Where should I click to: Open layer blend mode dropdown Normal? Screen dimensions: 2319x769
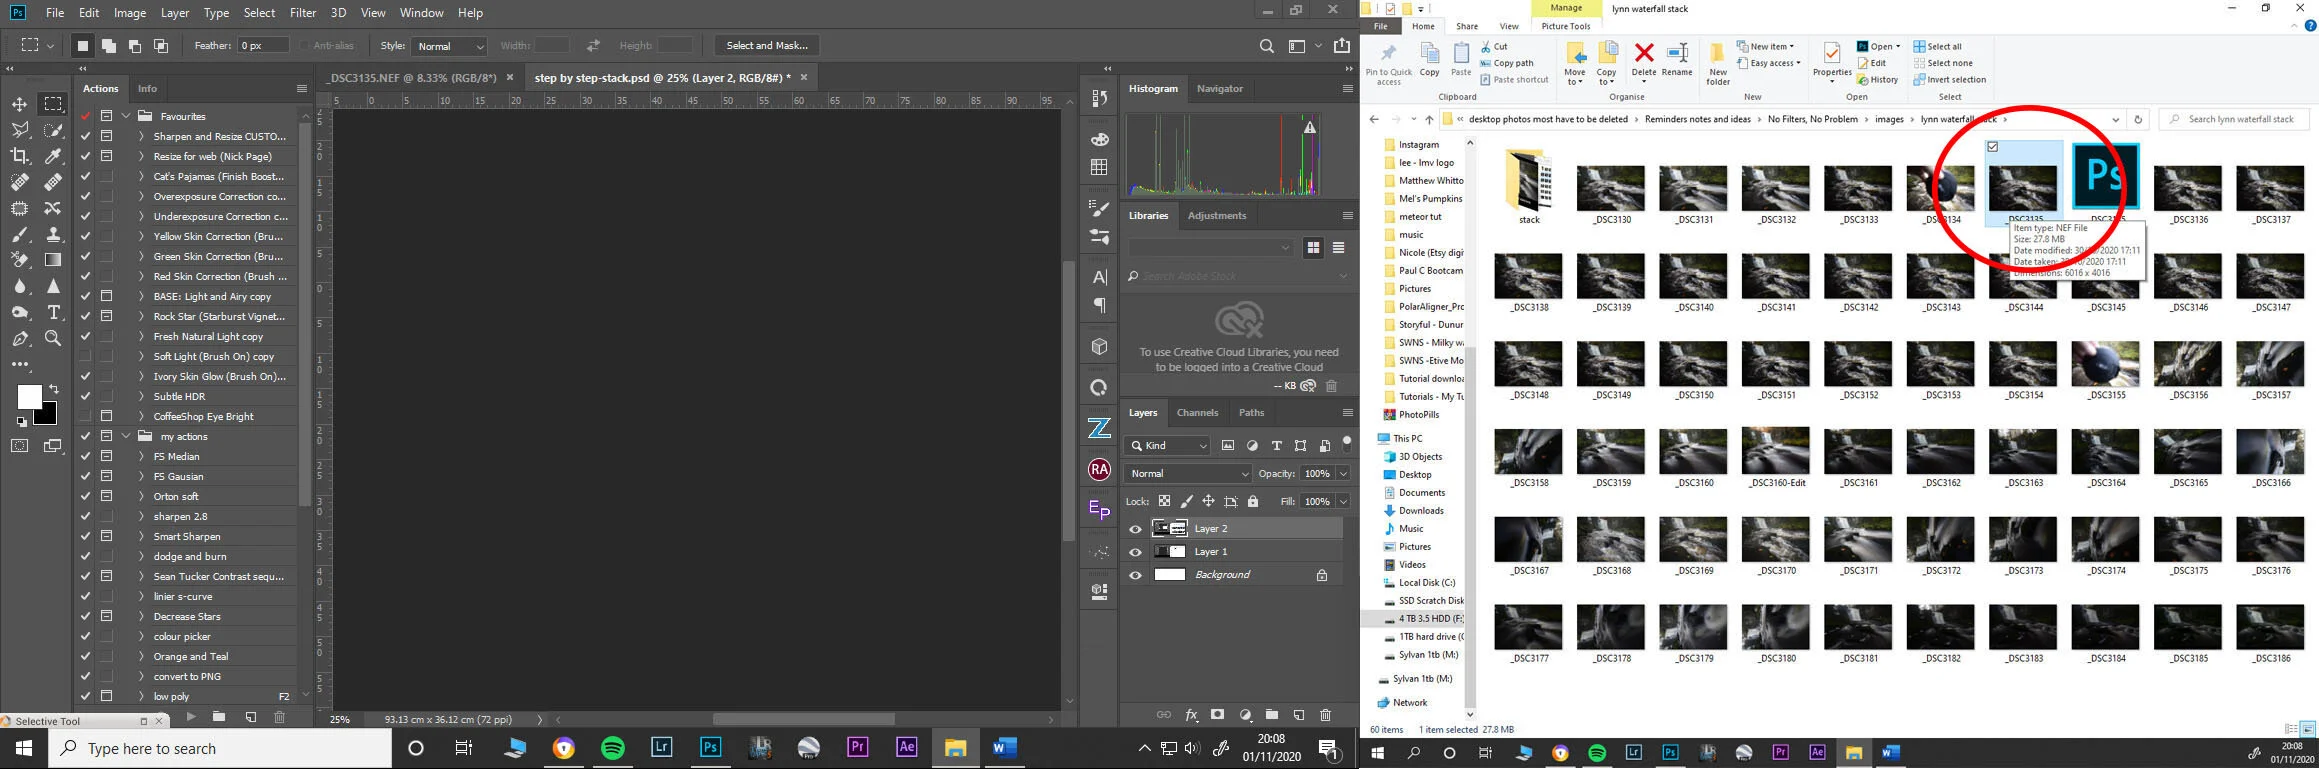point(1188,474)
